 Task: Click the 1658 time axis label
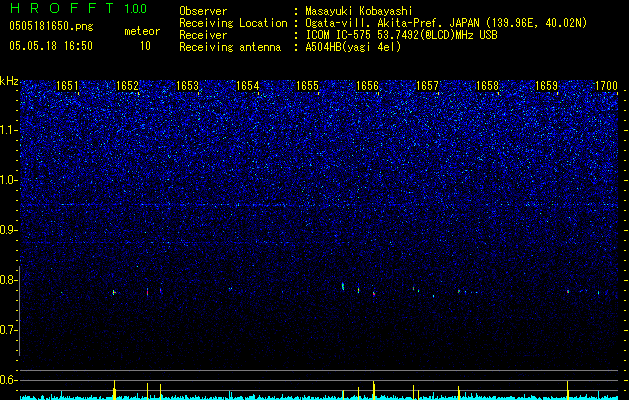[x=487, y=86]
